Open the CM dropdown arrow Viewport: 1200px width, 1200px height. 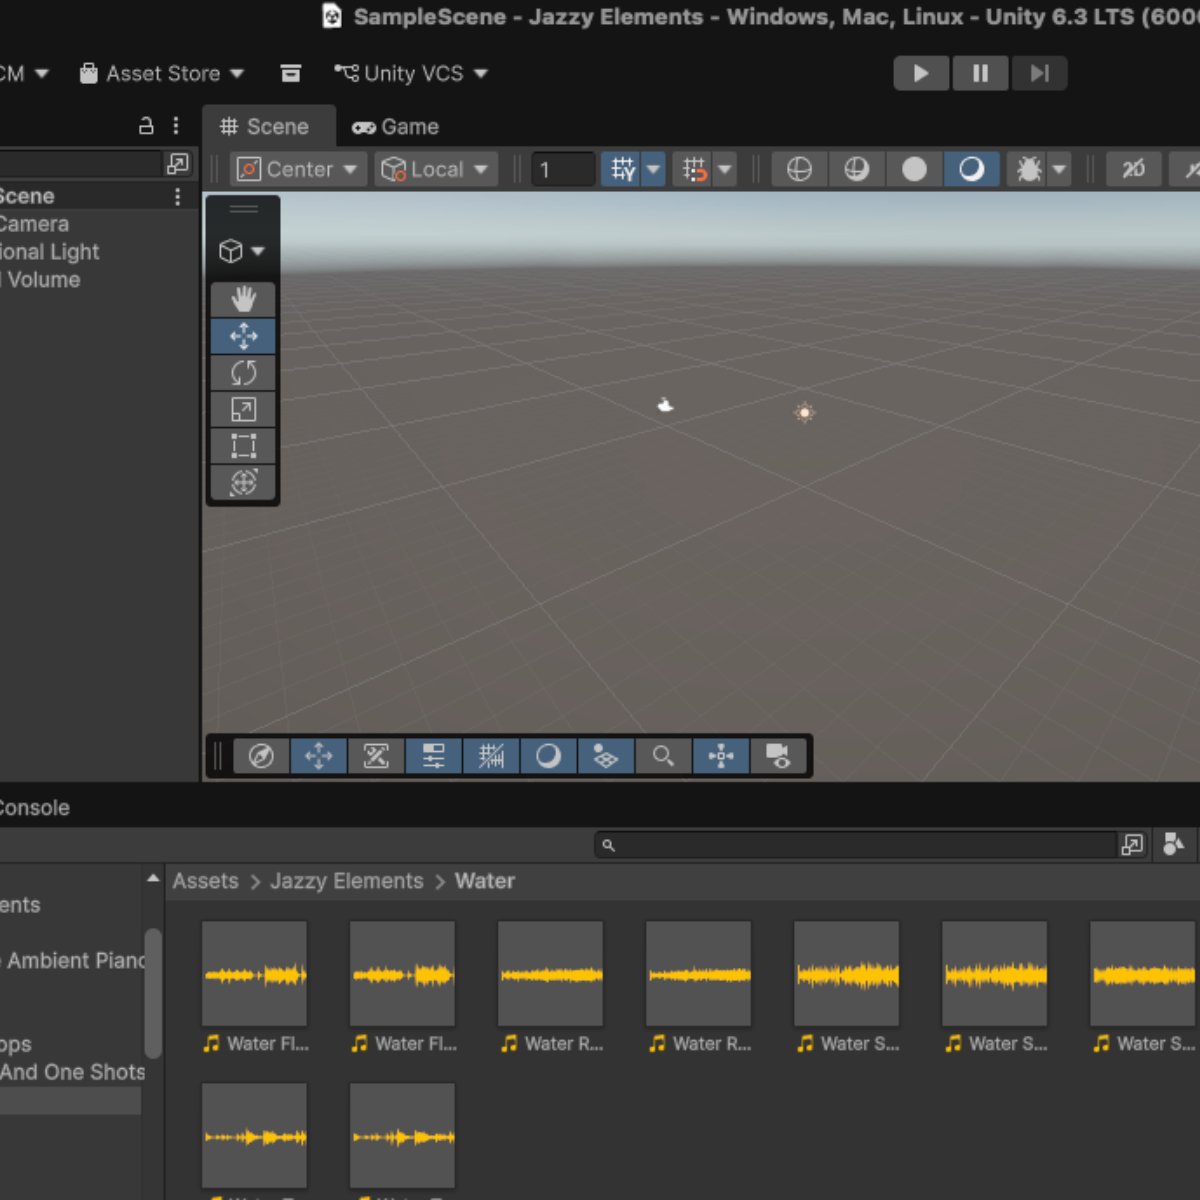tap(41, 73)
